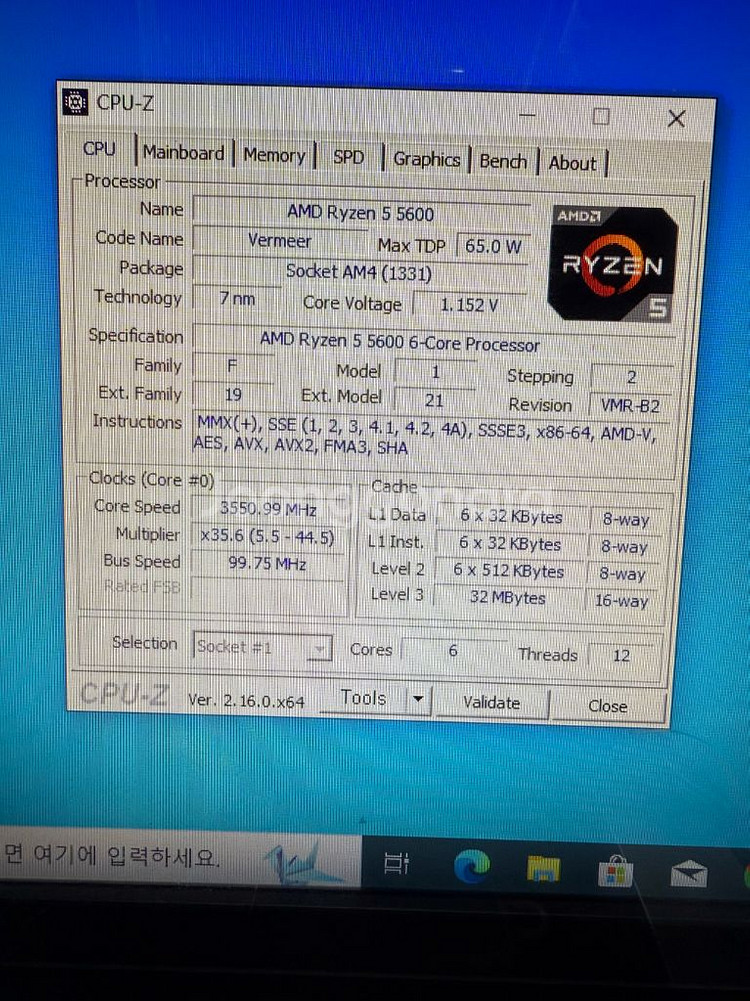Launch Microsoft Edge from the taskbar
Viewport: 750px width, 1001px height.
tap(472, 867)
